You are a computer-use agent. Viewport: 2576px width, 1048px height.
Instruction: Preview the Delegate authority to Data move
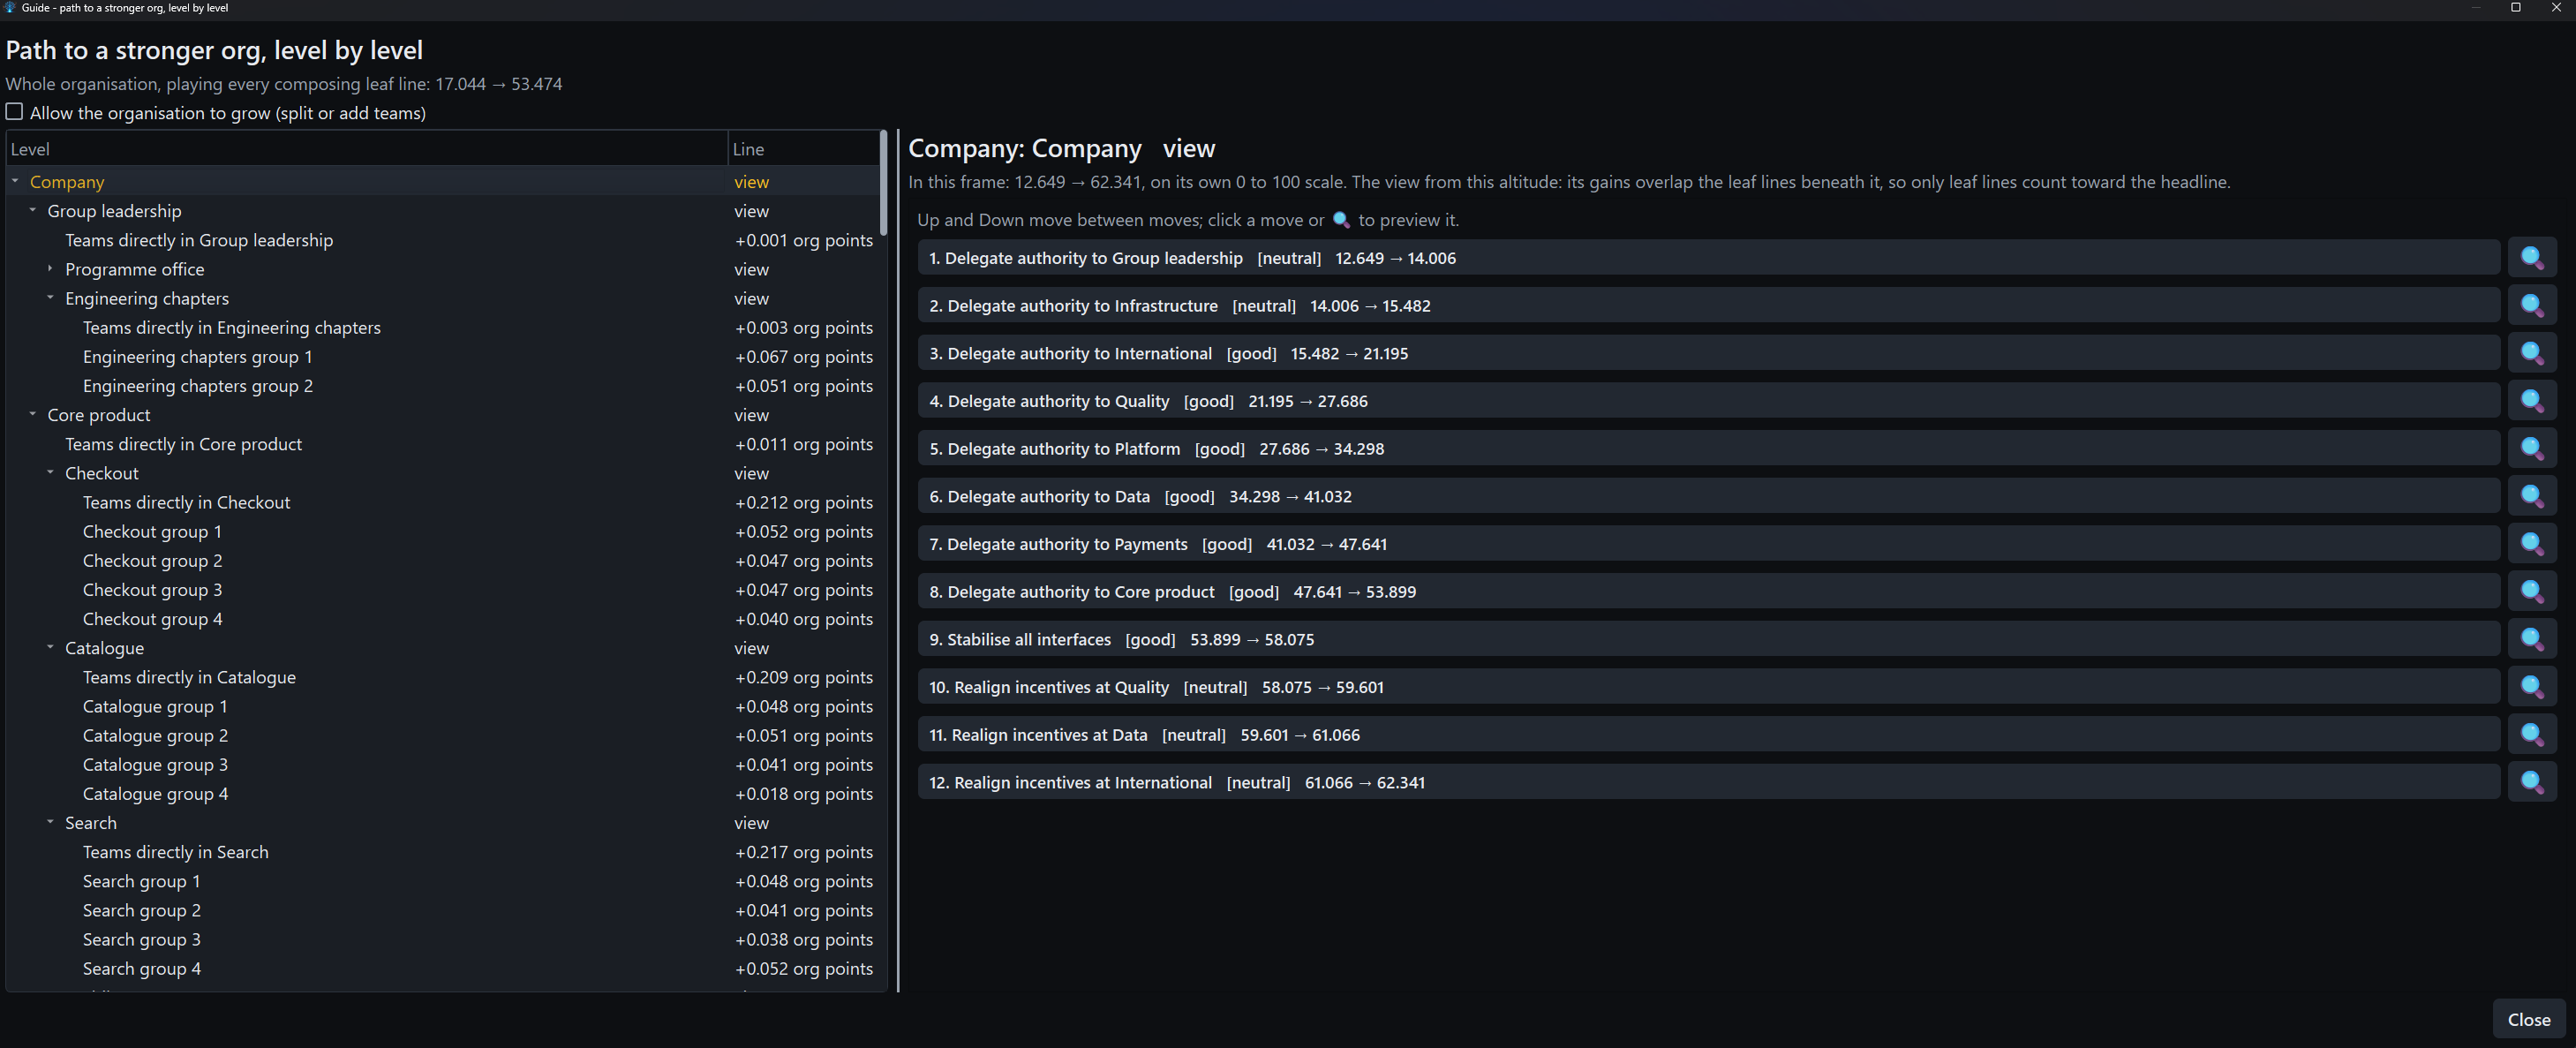click(x=2531, y=496)
